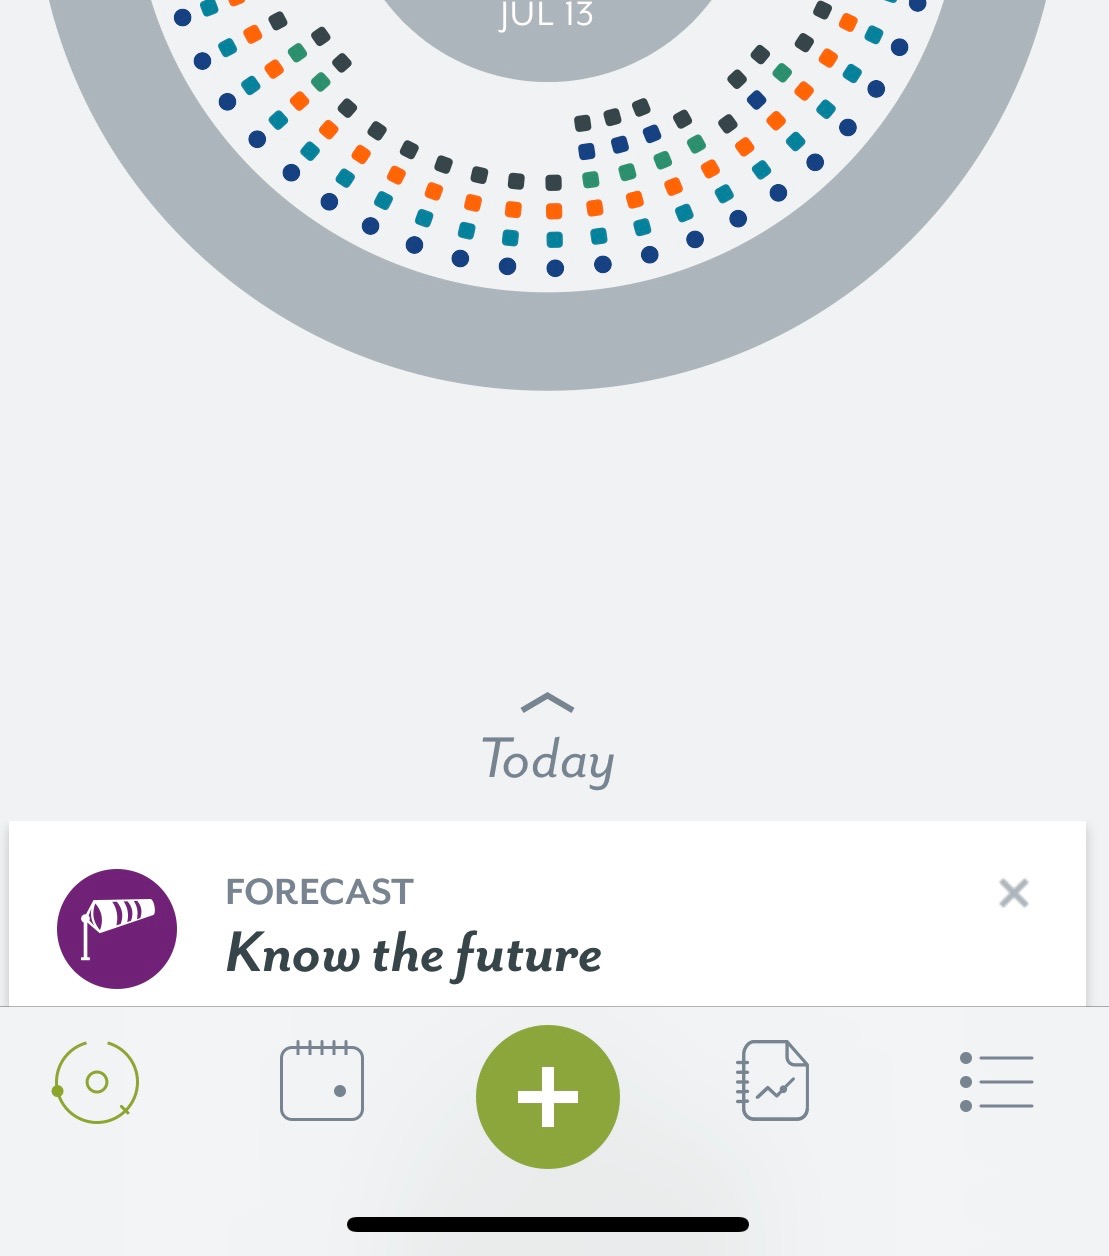
Task: Tap the rightmost green square marker
Action: tap(782, 72)
